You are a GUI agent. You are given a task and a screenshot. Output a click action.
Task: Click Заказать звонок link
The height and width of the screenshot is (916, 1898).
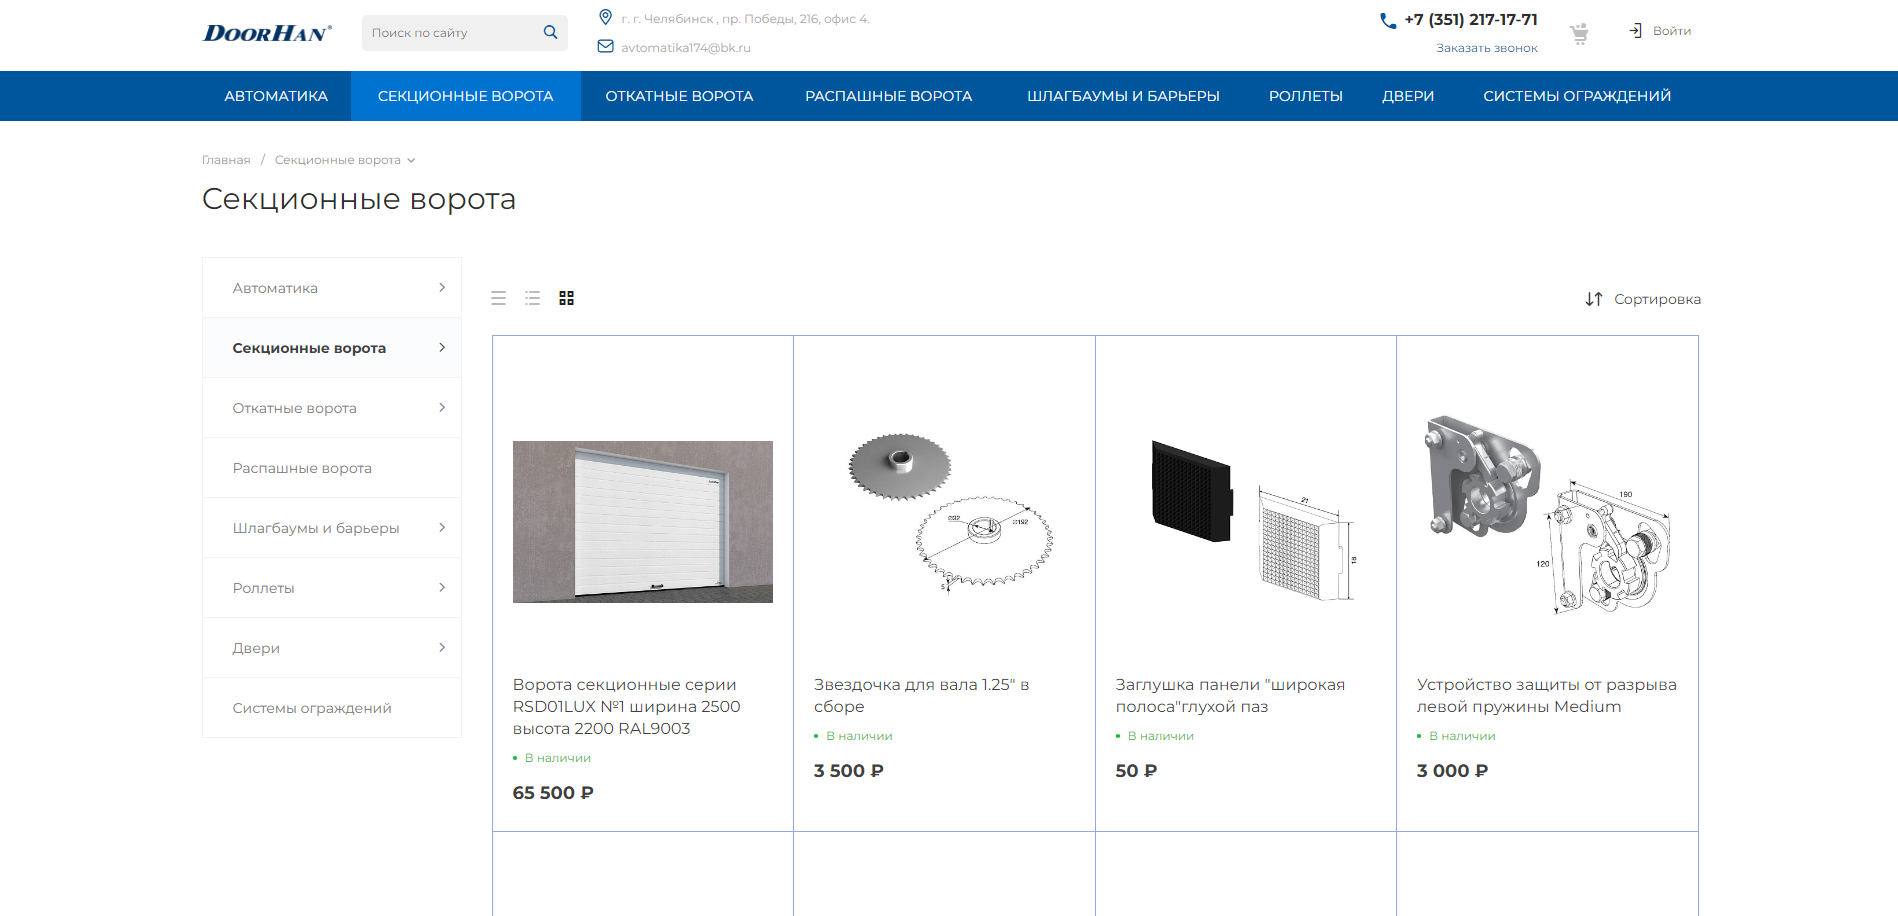[1486, 48]
